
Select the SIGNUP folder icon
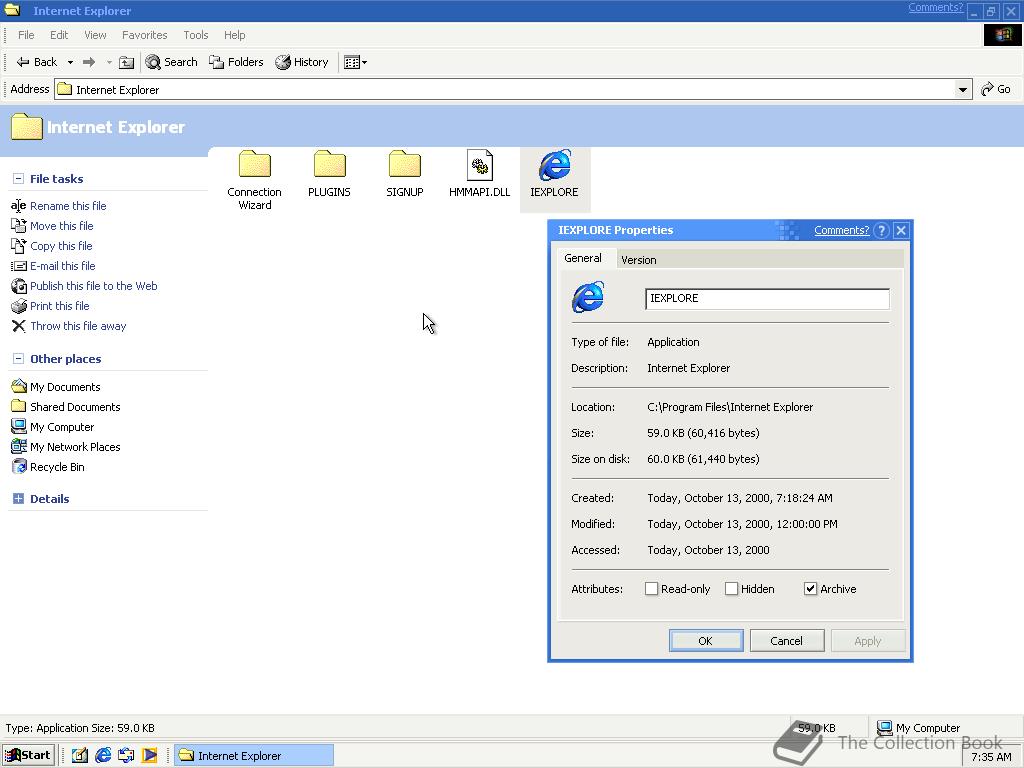[x=404, y=165]
